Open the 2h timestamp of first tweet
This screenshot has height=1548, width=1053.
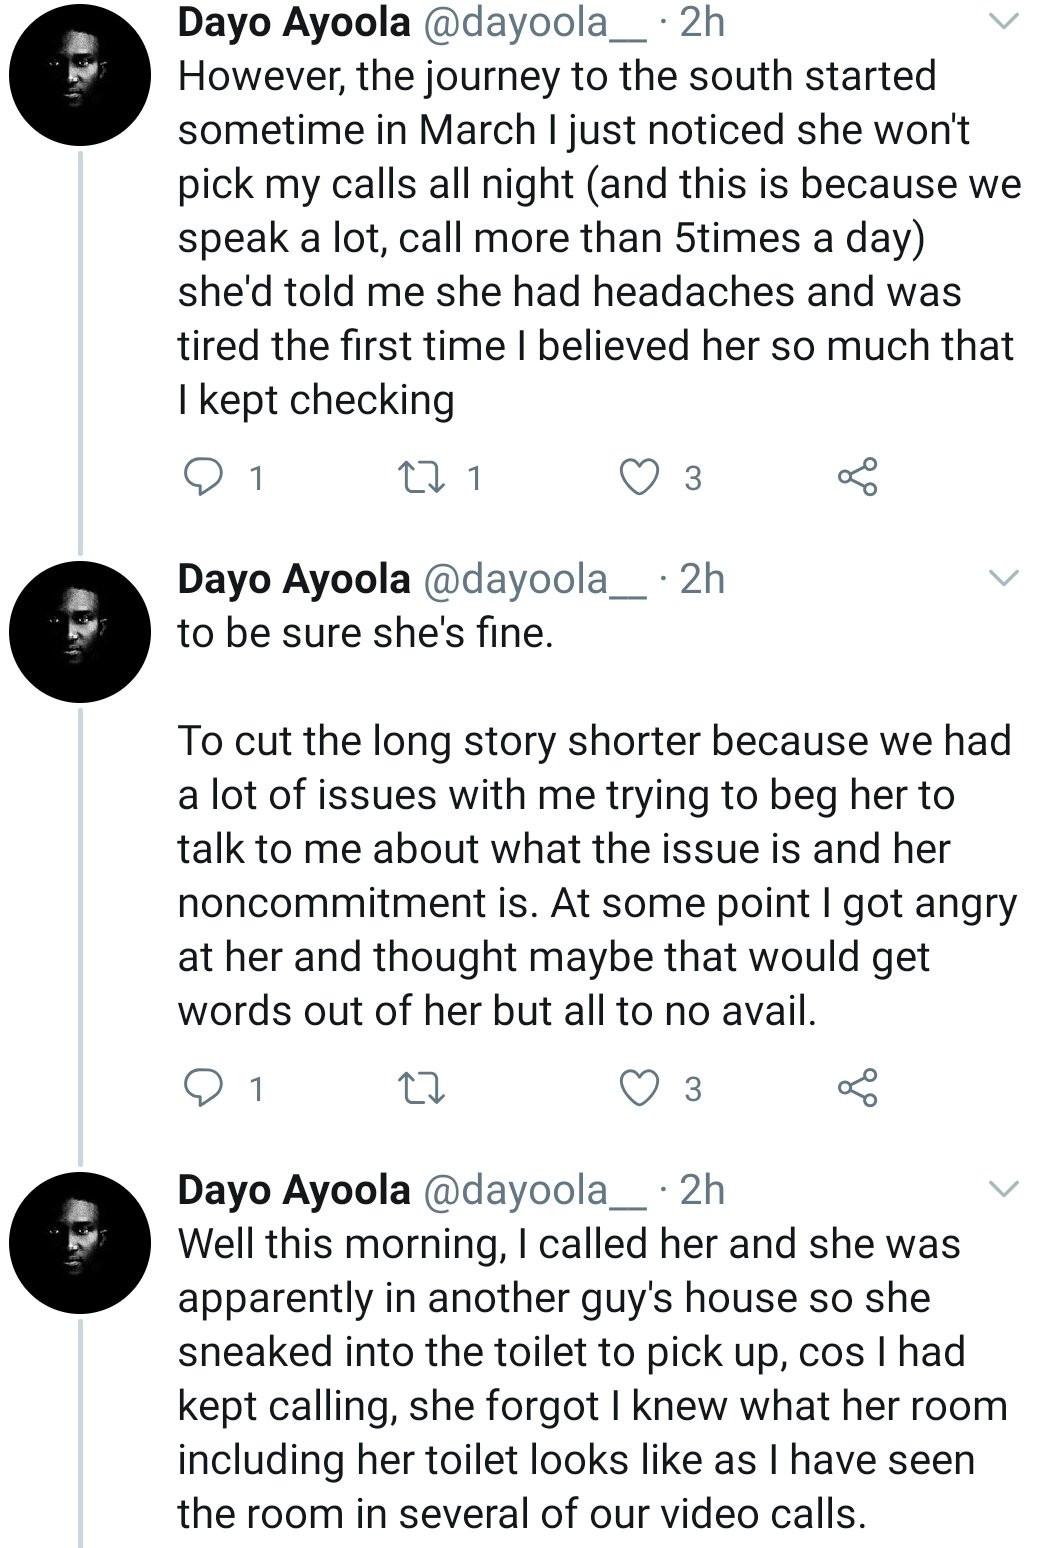coord(701,22)
